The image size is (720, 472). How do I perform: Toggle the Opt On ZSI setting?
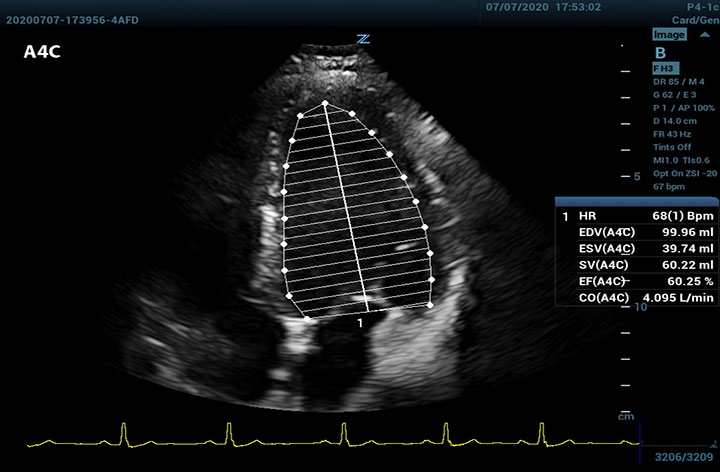[683, 173]
